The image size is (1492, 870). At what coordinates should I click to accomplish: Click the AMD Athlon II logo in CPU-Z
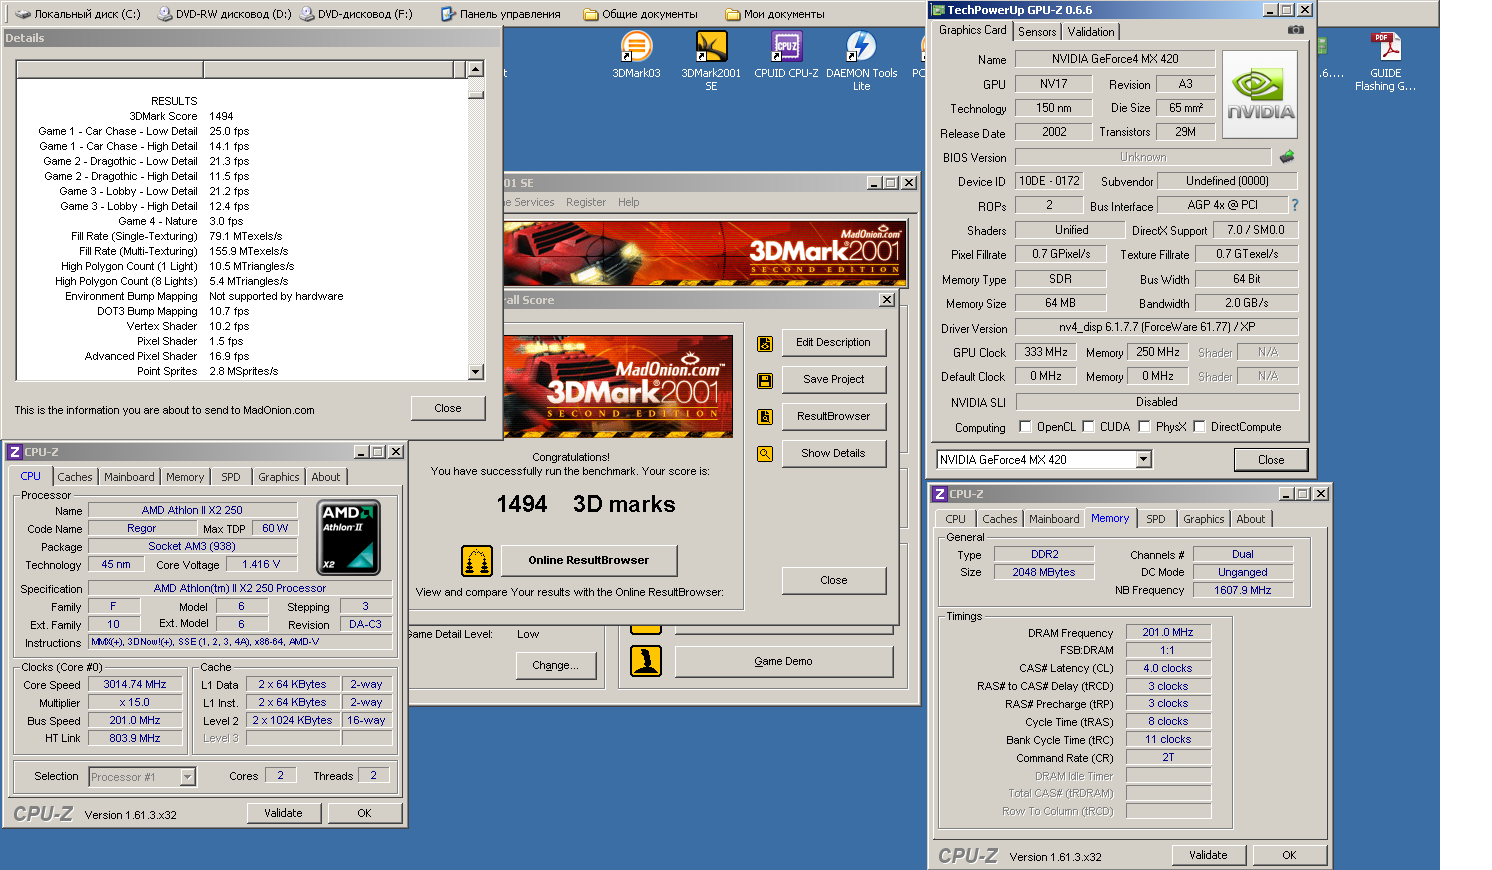pos(348,538)
